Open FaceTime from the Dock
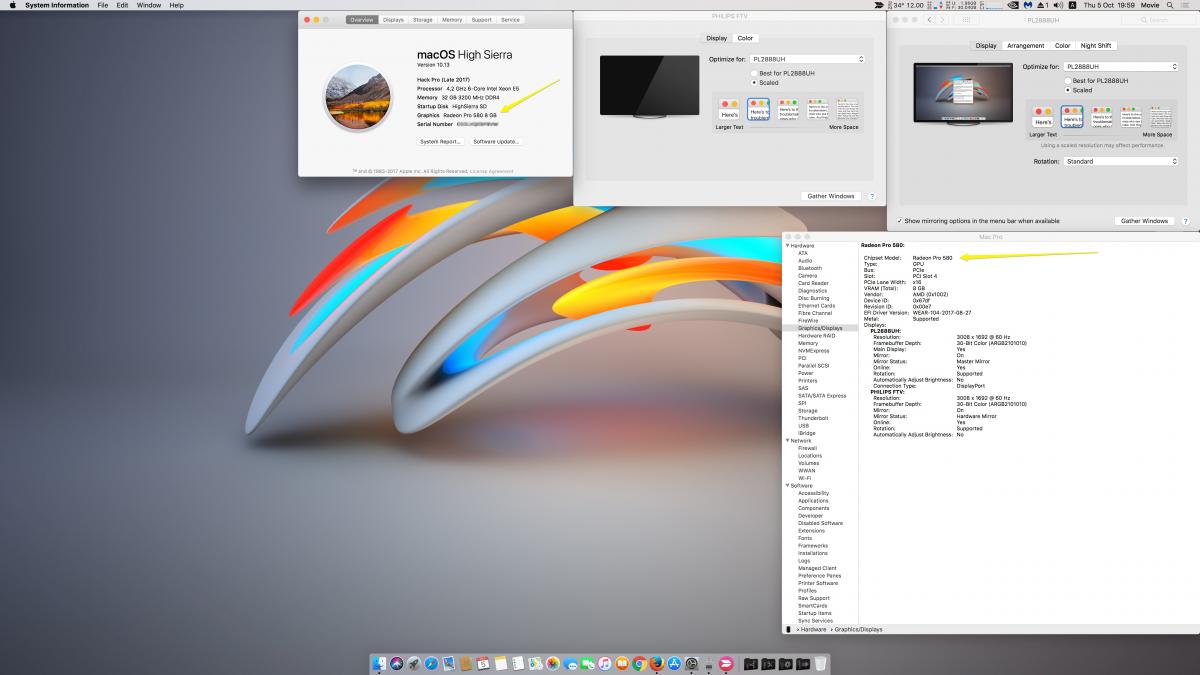 coord(587,663)
